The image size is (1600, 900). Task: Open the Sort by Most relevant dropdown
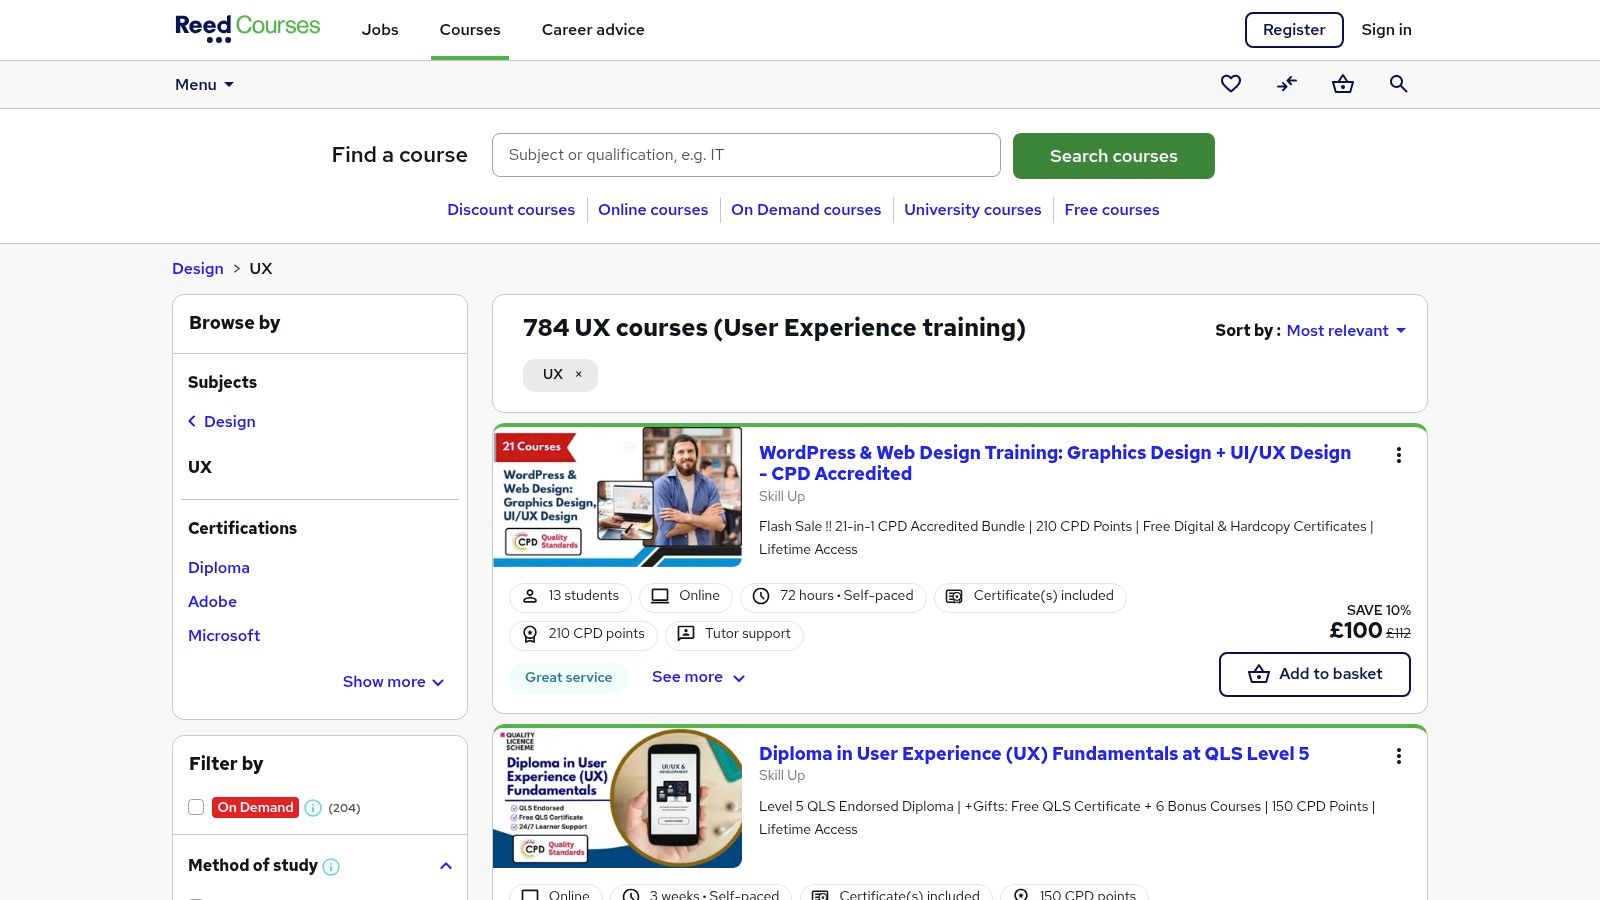[1346, 331]
